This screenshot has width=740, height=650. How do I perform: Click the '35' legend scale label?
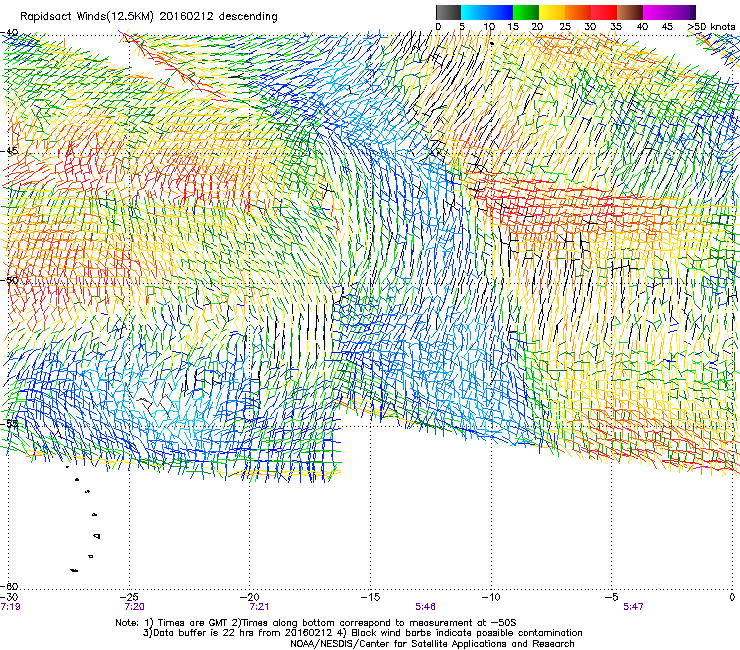click(x=616, y=27)
